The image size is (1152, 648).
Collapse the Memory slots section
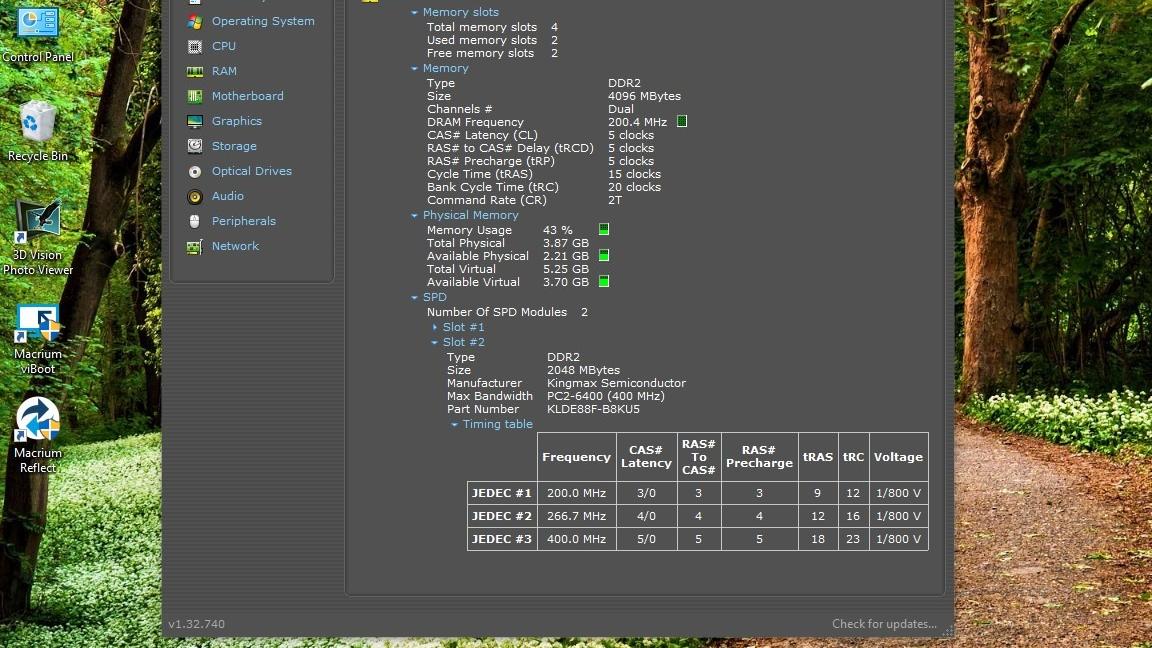point(414,13)
